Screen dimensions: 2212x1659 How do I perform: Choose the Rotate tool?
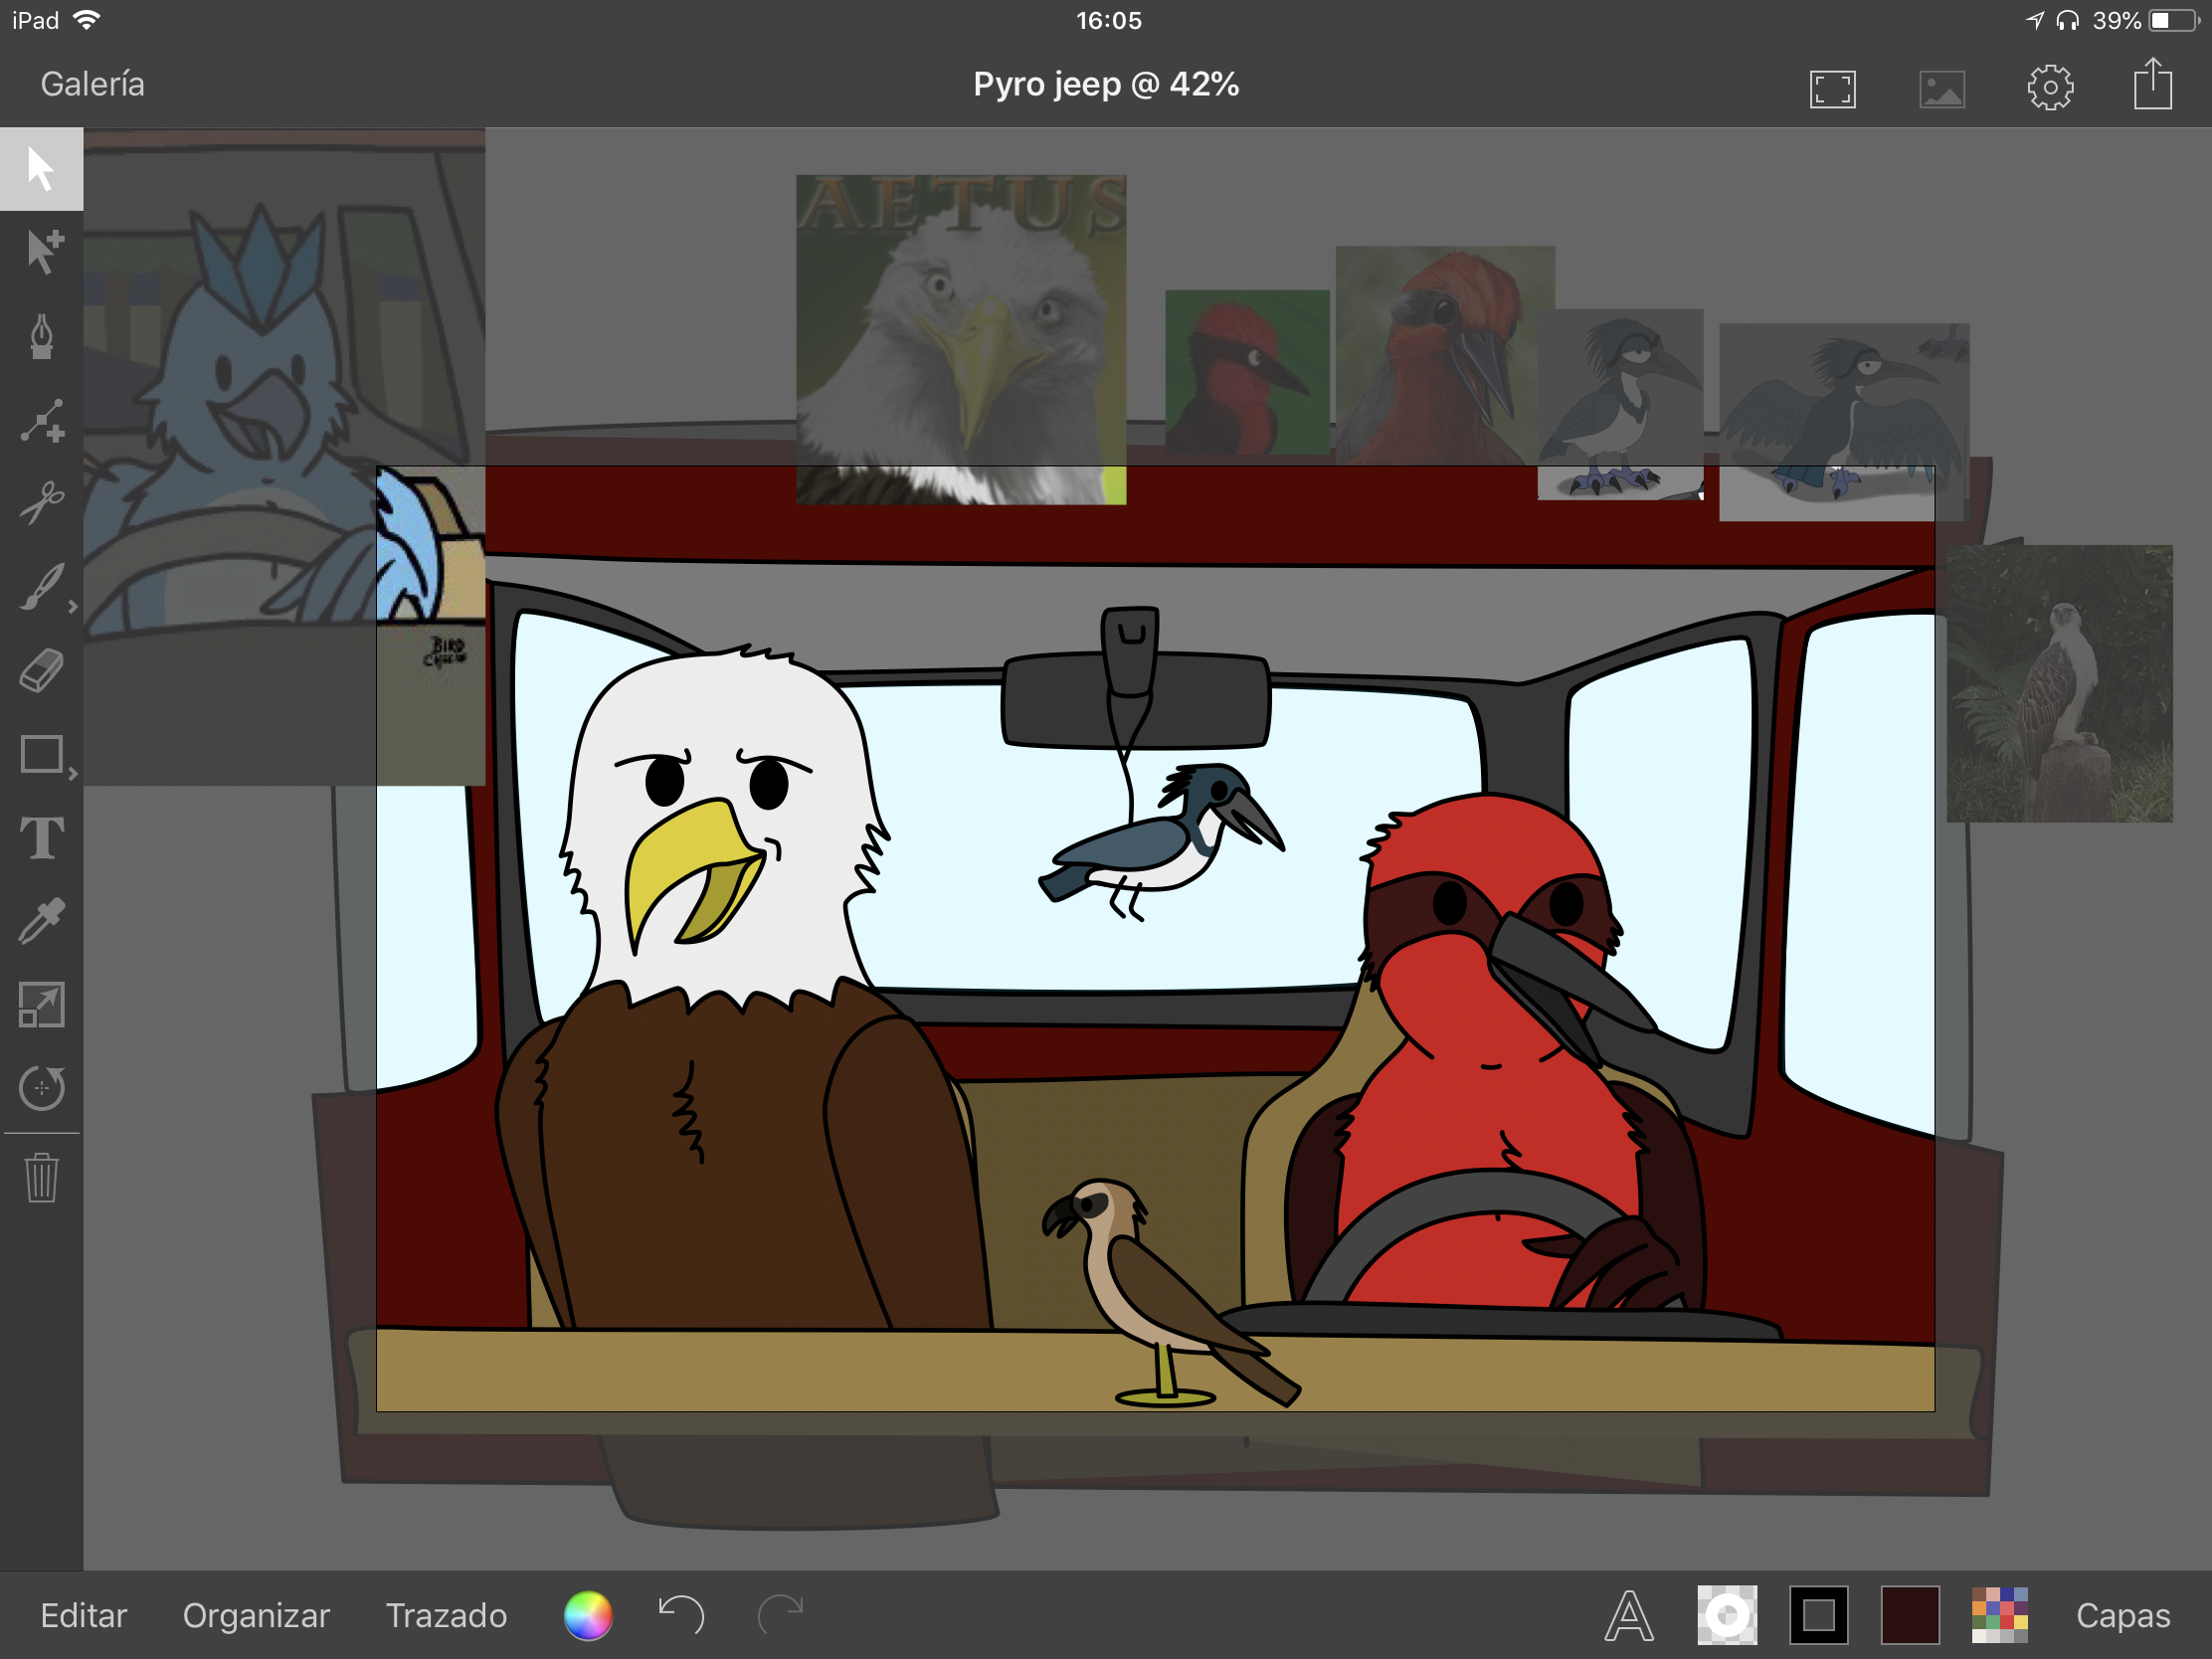click(41, 1088)
